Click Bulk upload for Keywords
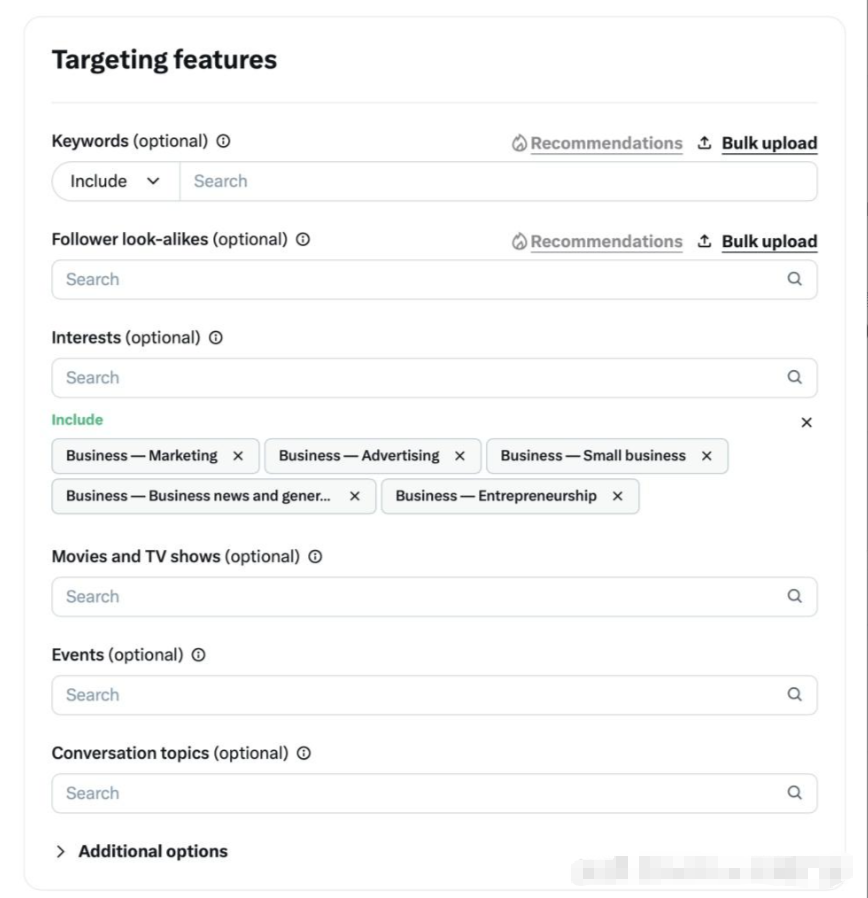 pyautogui.click(x=768, y=143)
